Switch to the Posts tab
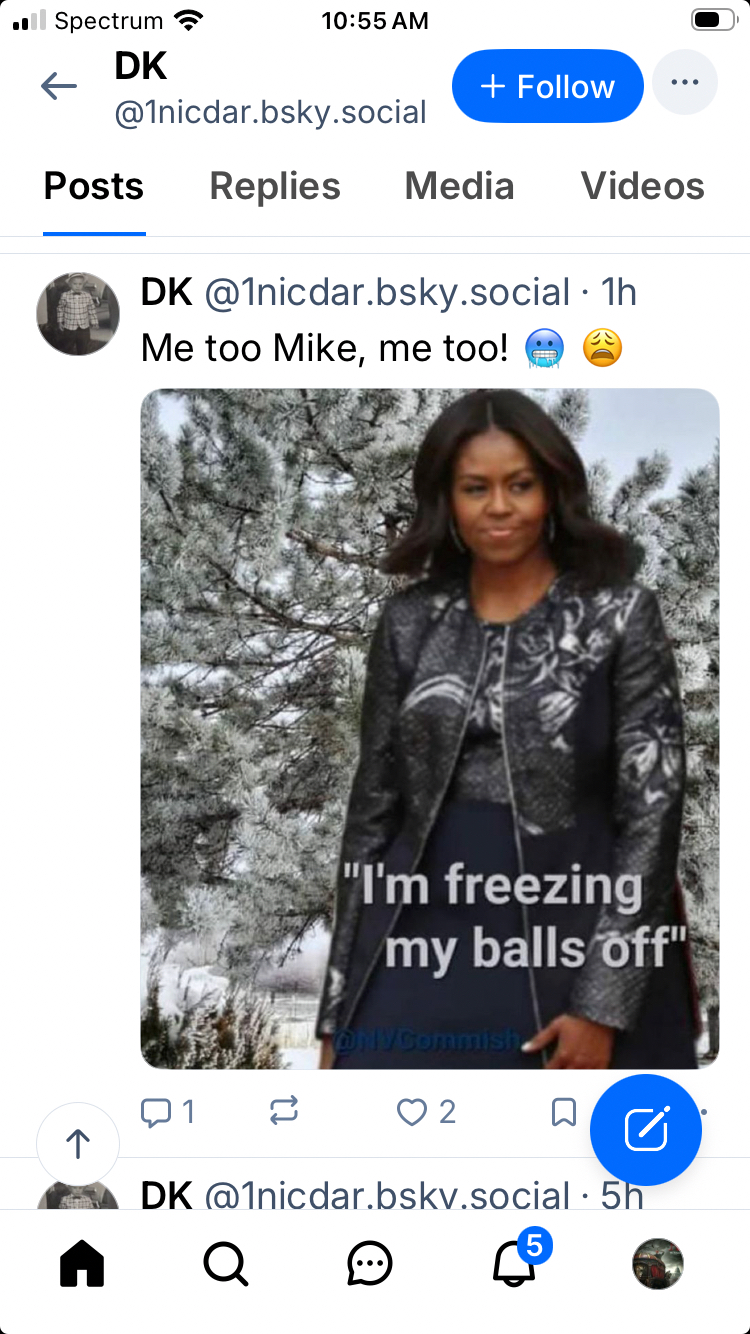The width and height of the screenshot is (750, 1334). (x=94, y=187)
